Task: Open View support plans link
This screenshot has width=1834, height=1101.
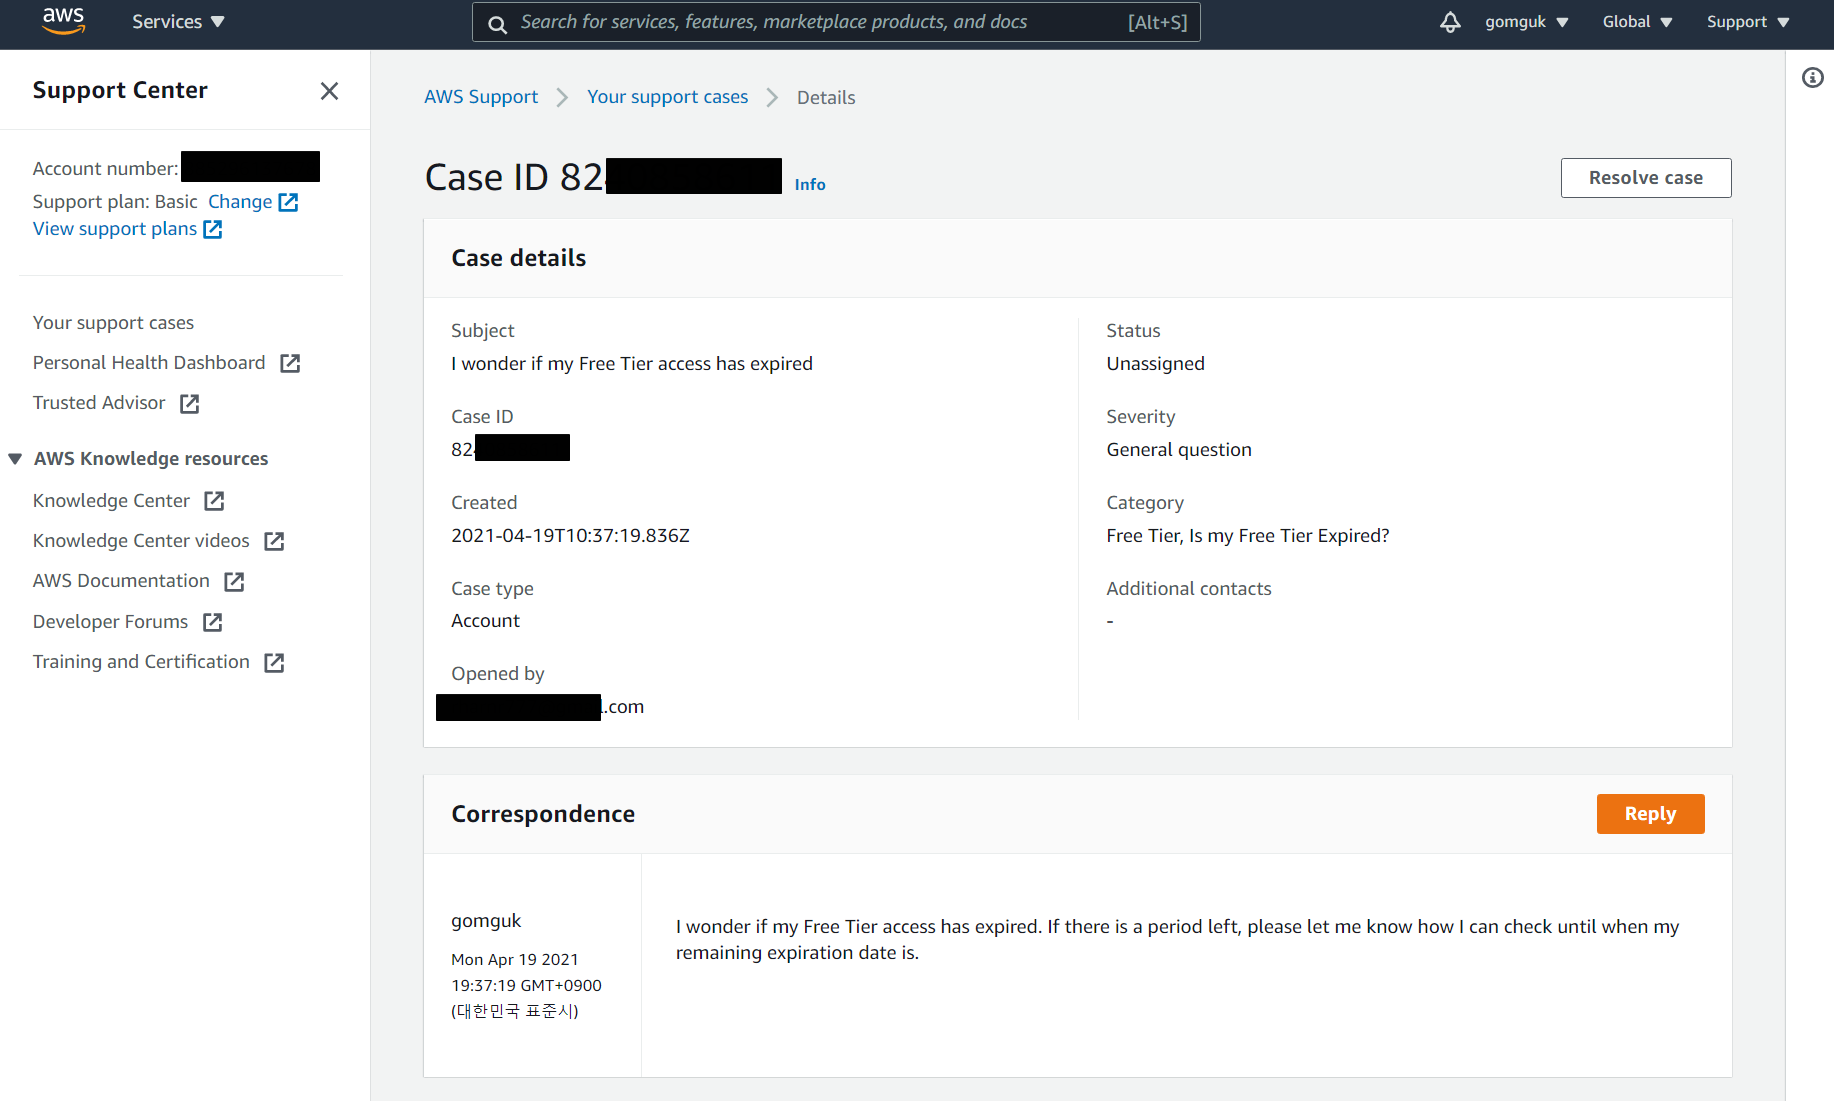Action: pyautogui.click(x=115, y=229)
